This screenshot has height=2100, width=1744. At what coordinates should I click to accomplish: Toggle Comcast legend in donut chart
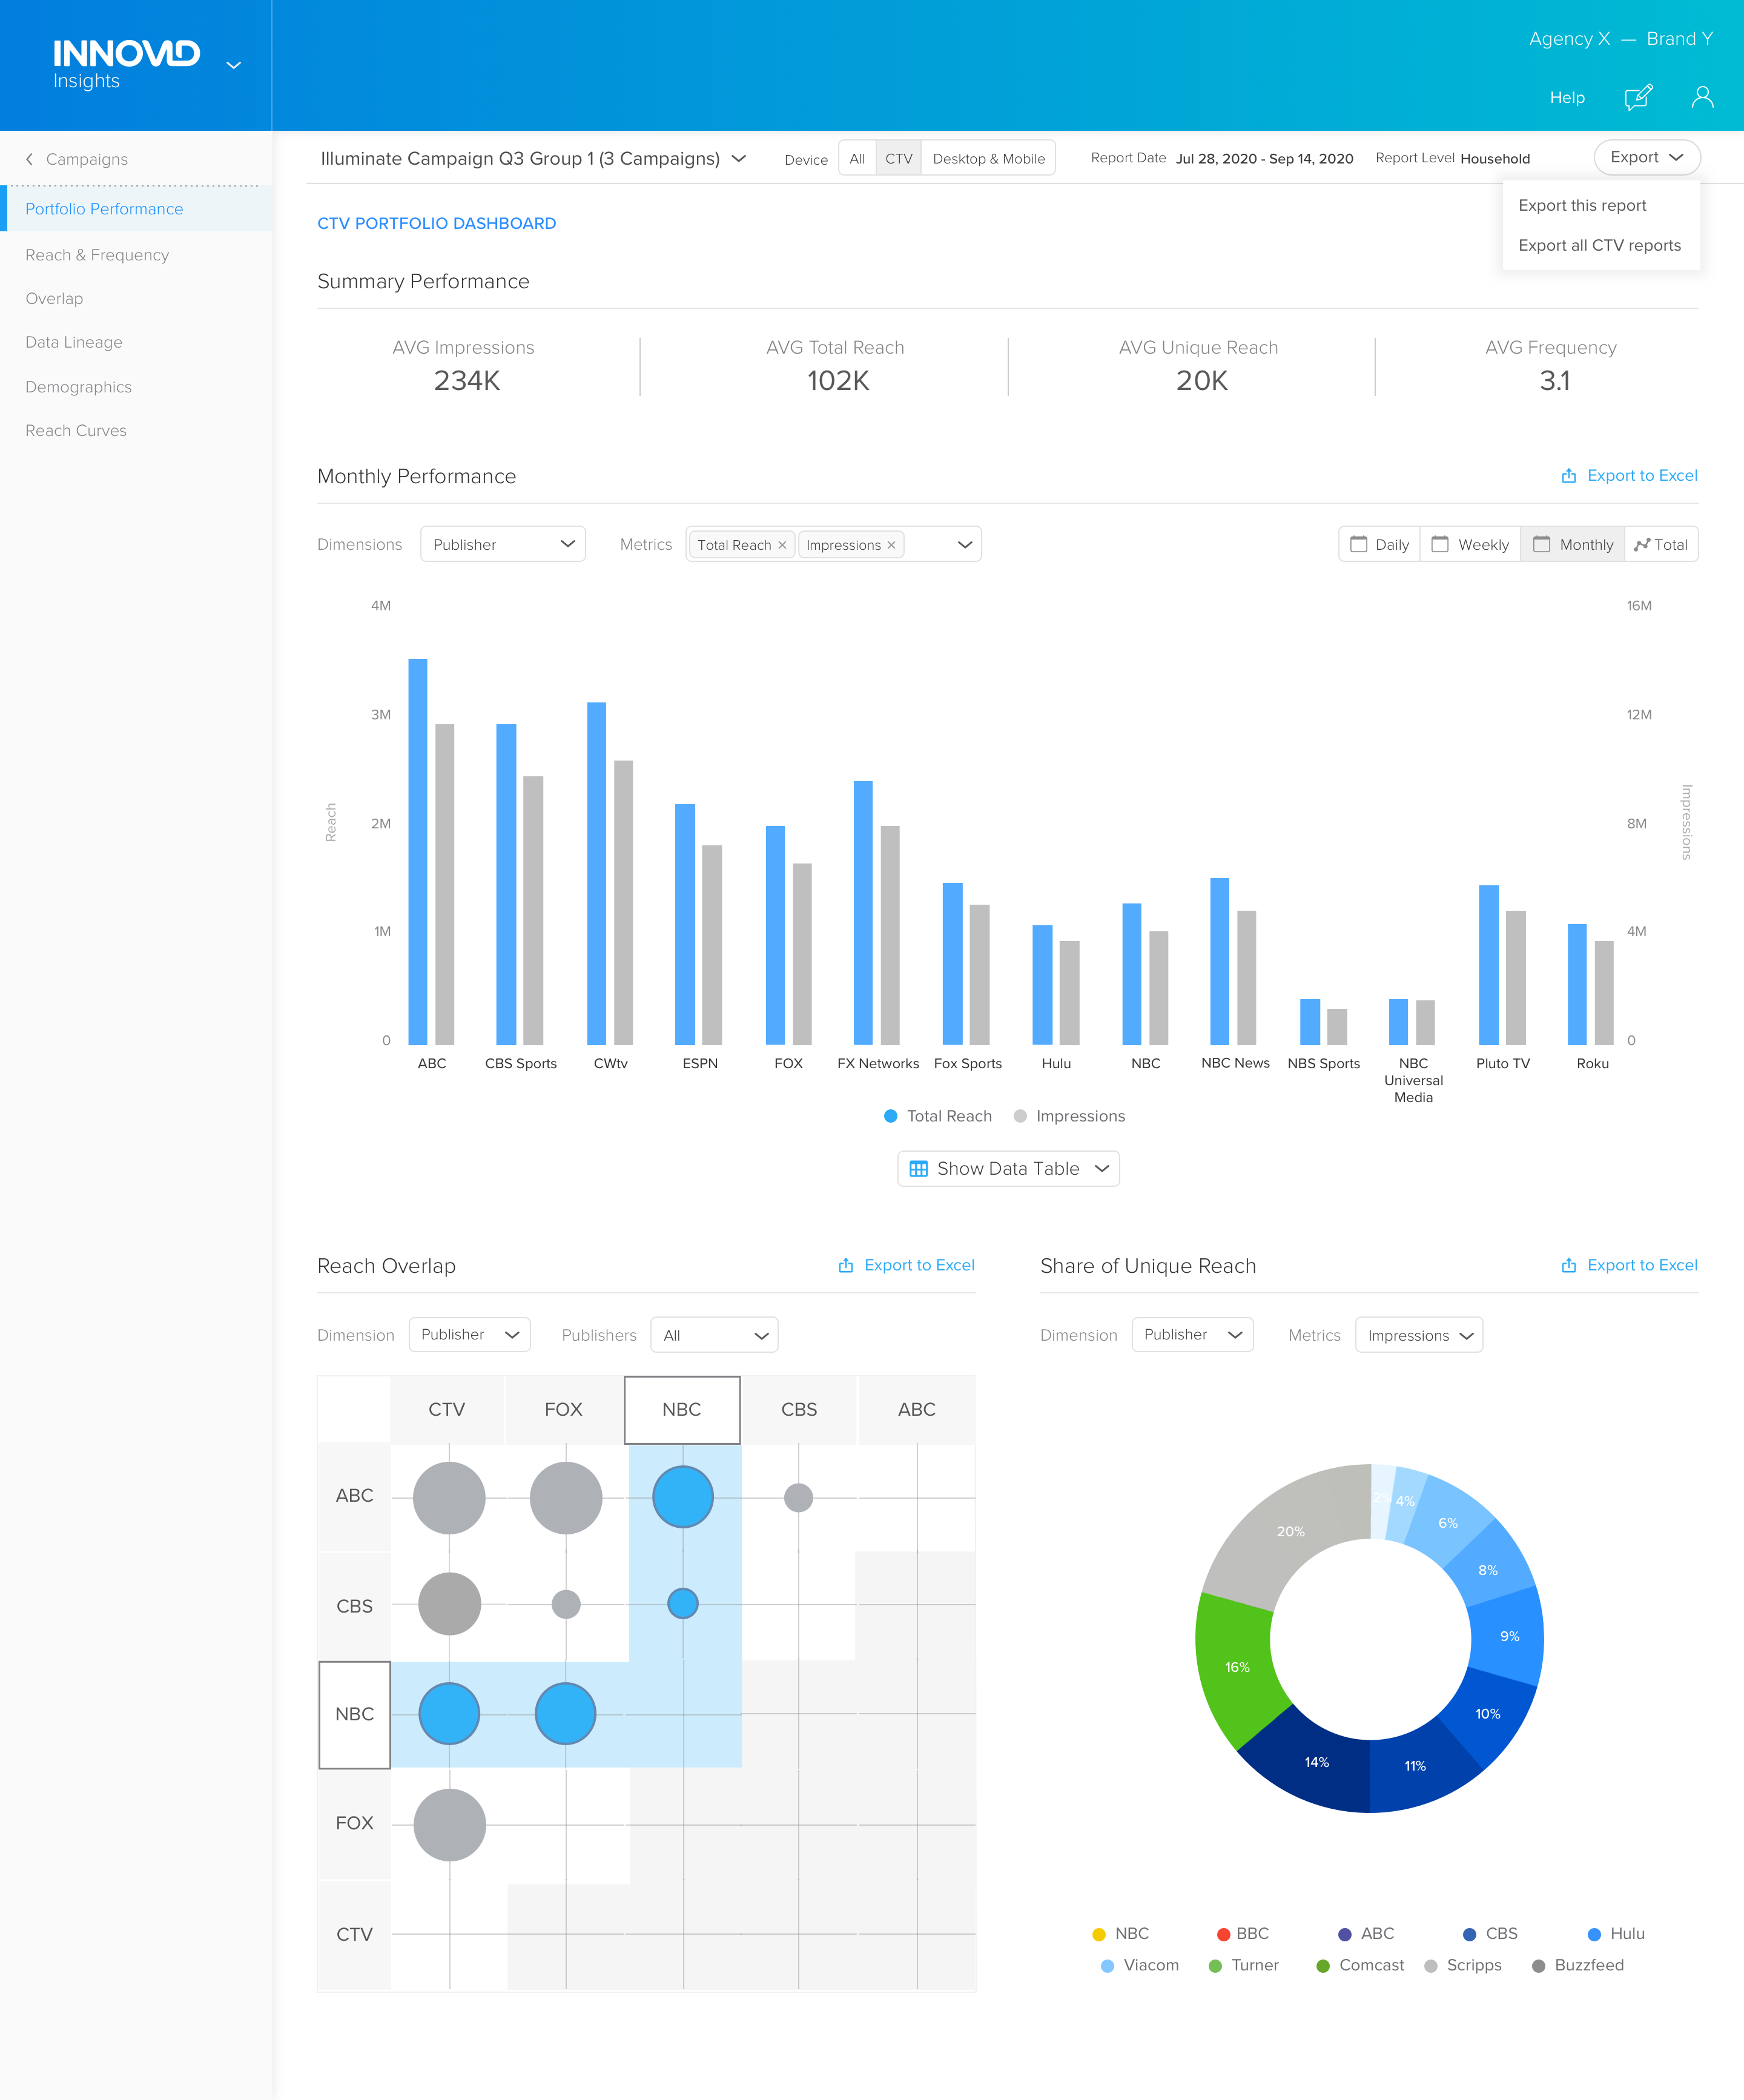tap(1360, 1965)
